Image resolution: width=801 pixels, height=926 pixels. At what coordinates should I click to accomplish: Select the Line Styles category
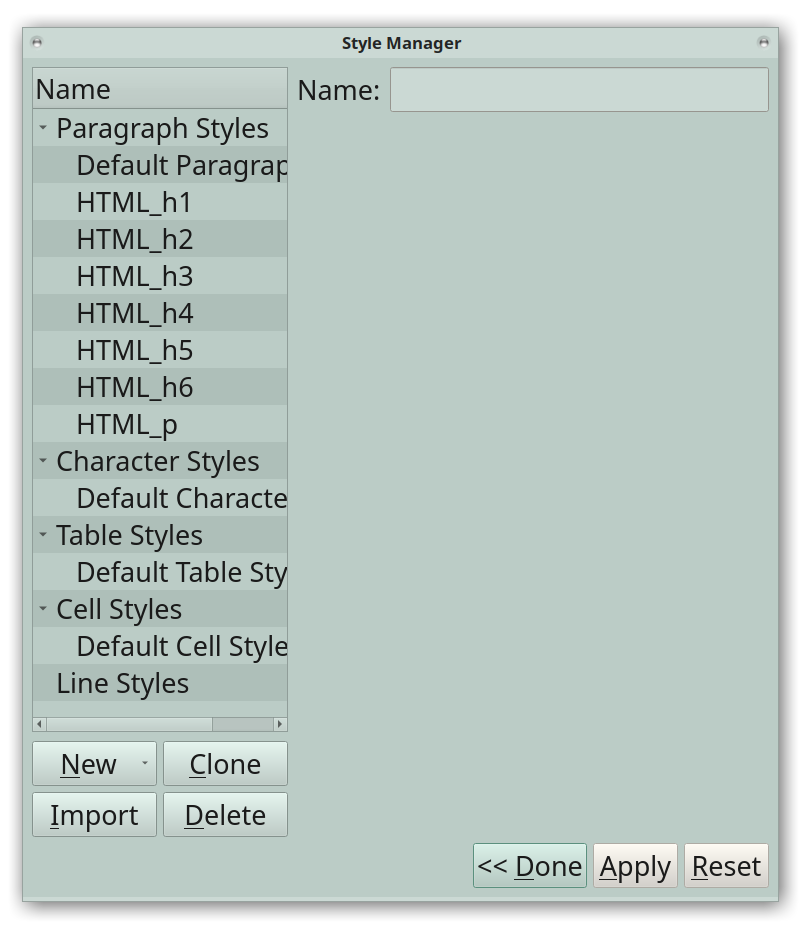tap(122, 683)
